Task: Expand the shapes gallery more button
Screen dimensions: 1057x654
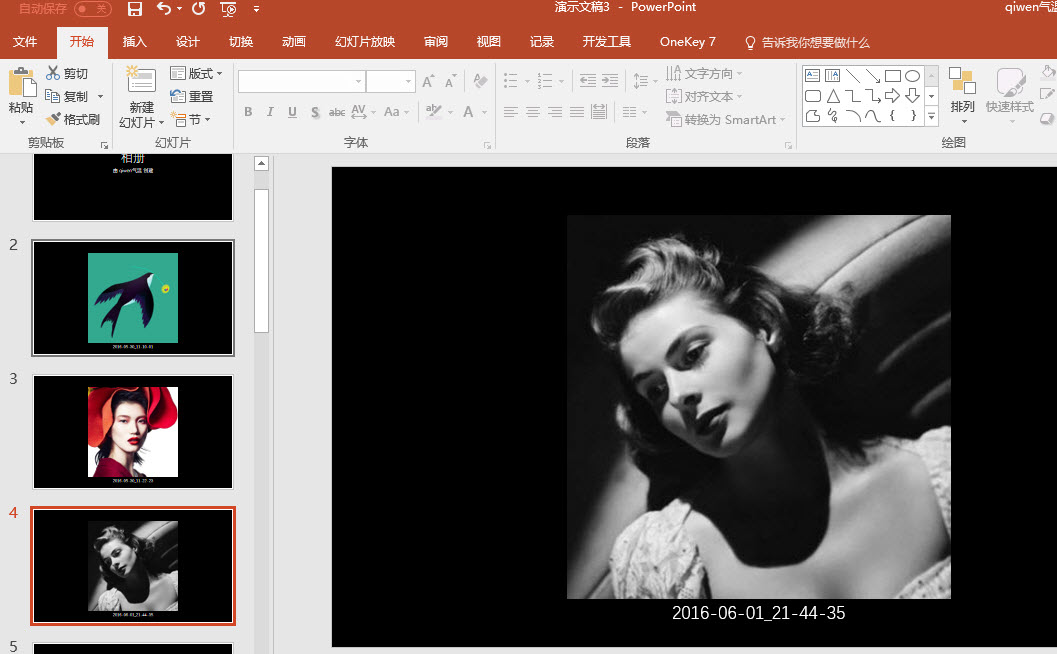Action: tap(931, 117)
